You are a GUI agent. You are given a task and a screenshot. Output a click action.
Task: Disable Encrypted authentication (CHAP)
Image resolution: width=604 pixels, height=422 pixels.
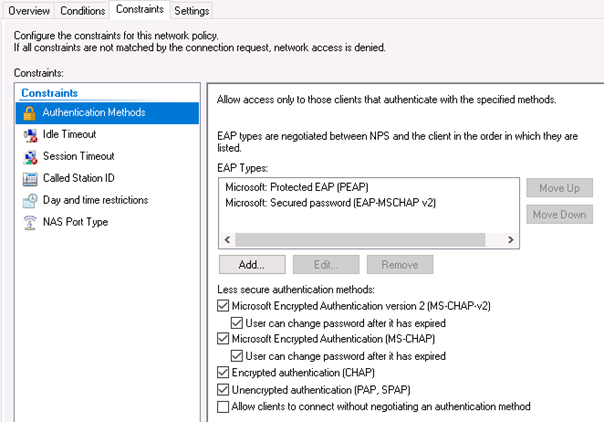(223, 372)
